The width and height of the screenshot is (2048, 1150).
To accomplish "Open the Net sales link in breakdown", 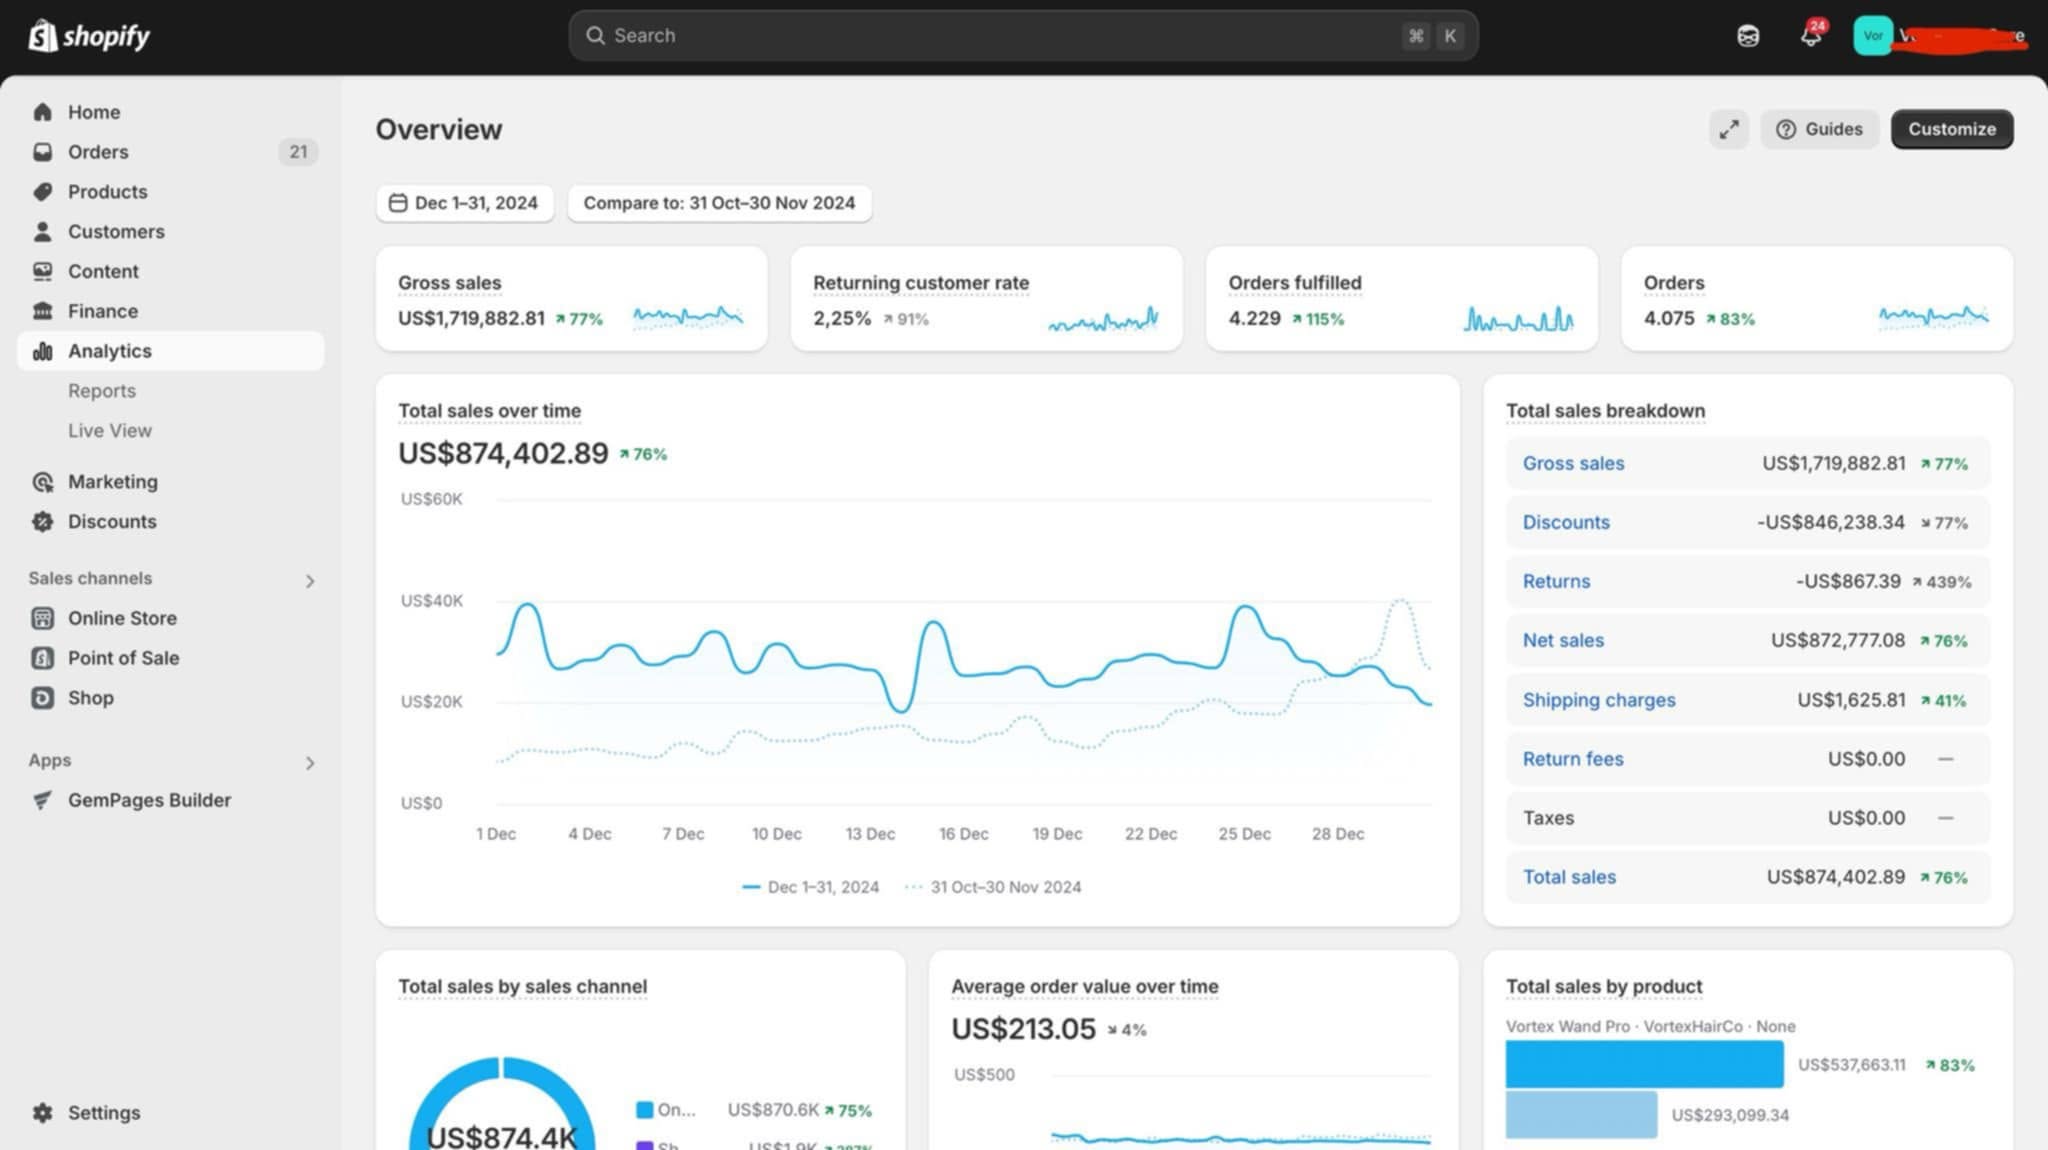I will pos(1563,640).
